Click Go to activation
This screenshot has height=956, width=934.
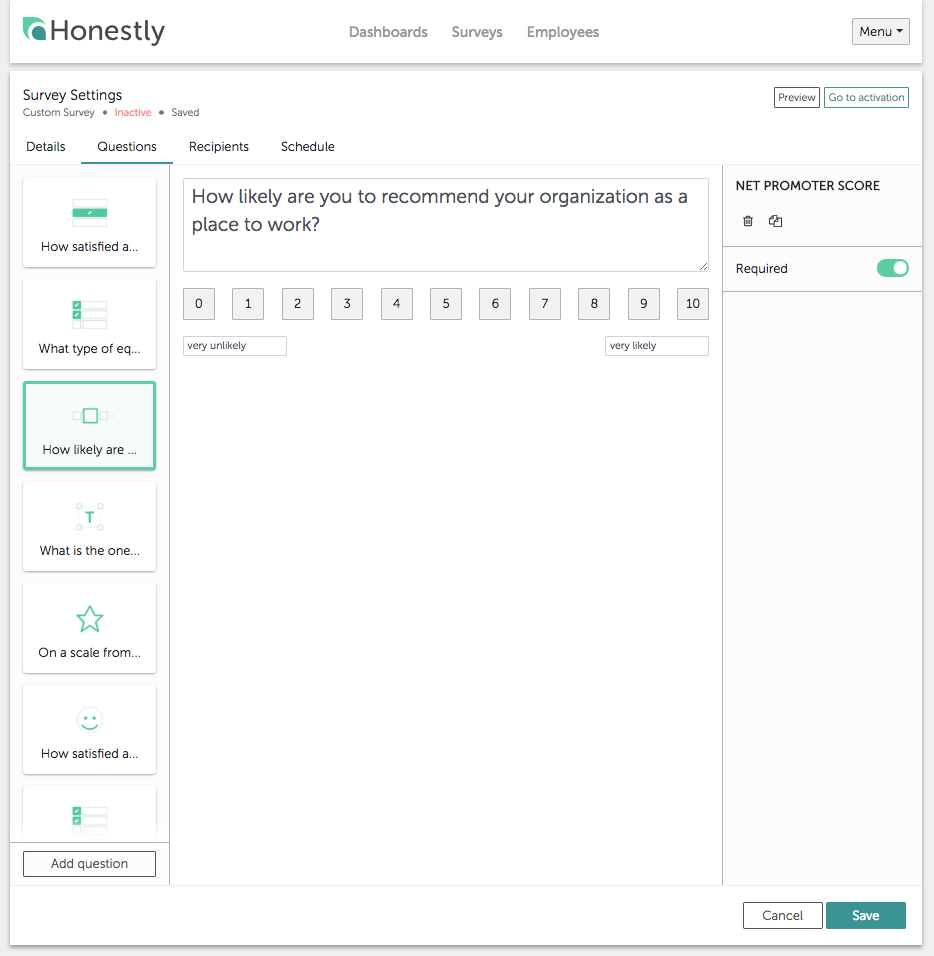pyautogui.click(x=866, y=97)
